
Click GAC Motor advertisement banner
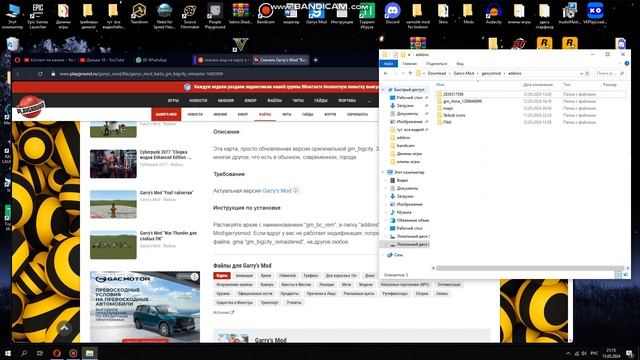[x=145, y=307]
